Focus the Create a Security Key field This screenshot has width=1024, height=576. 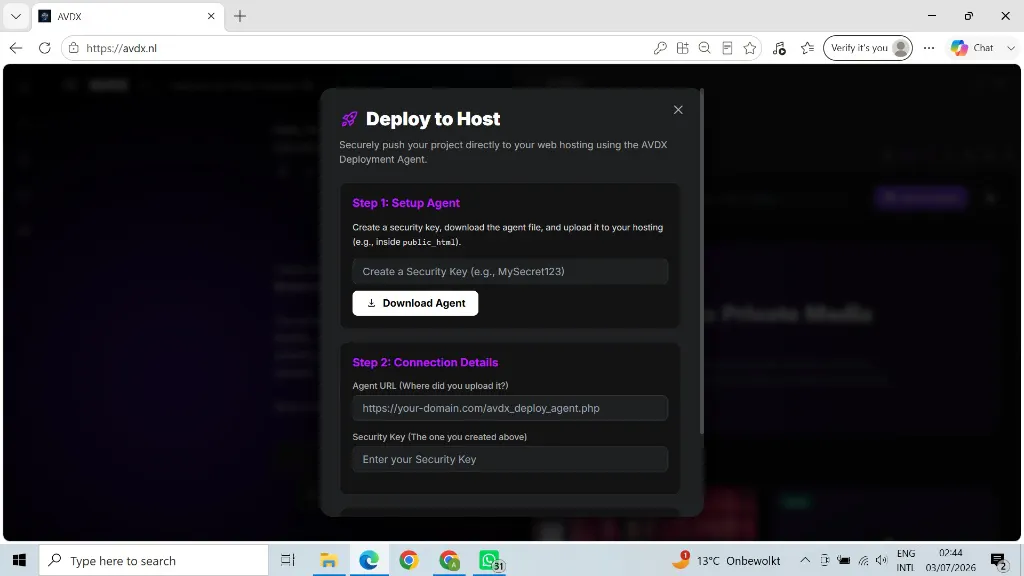coord(510,272)
